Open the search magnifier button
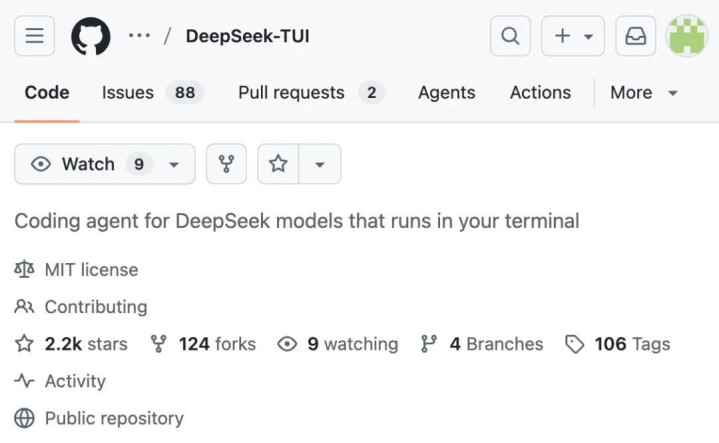This screenshot has height=443, width=719. tap(510, 36)
